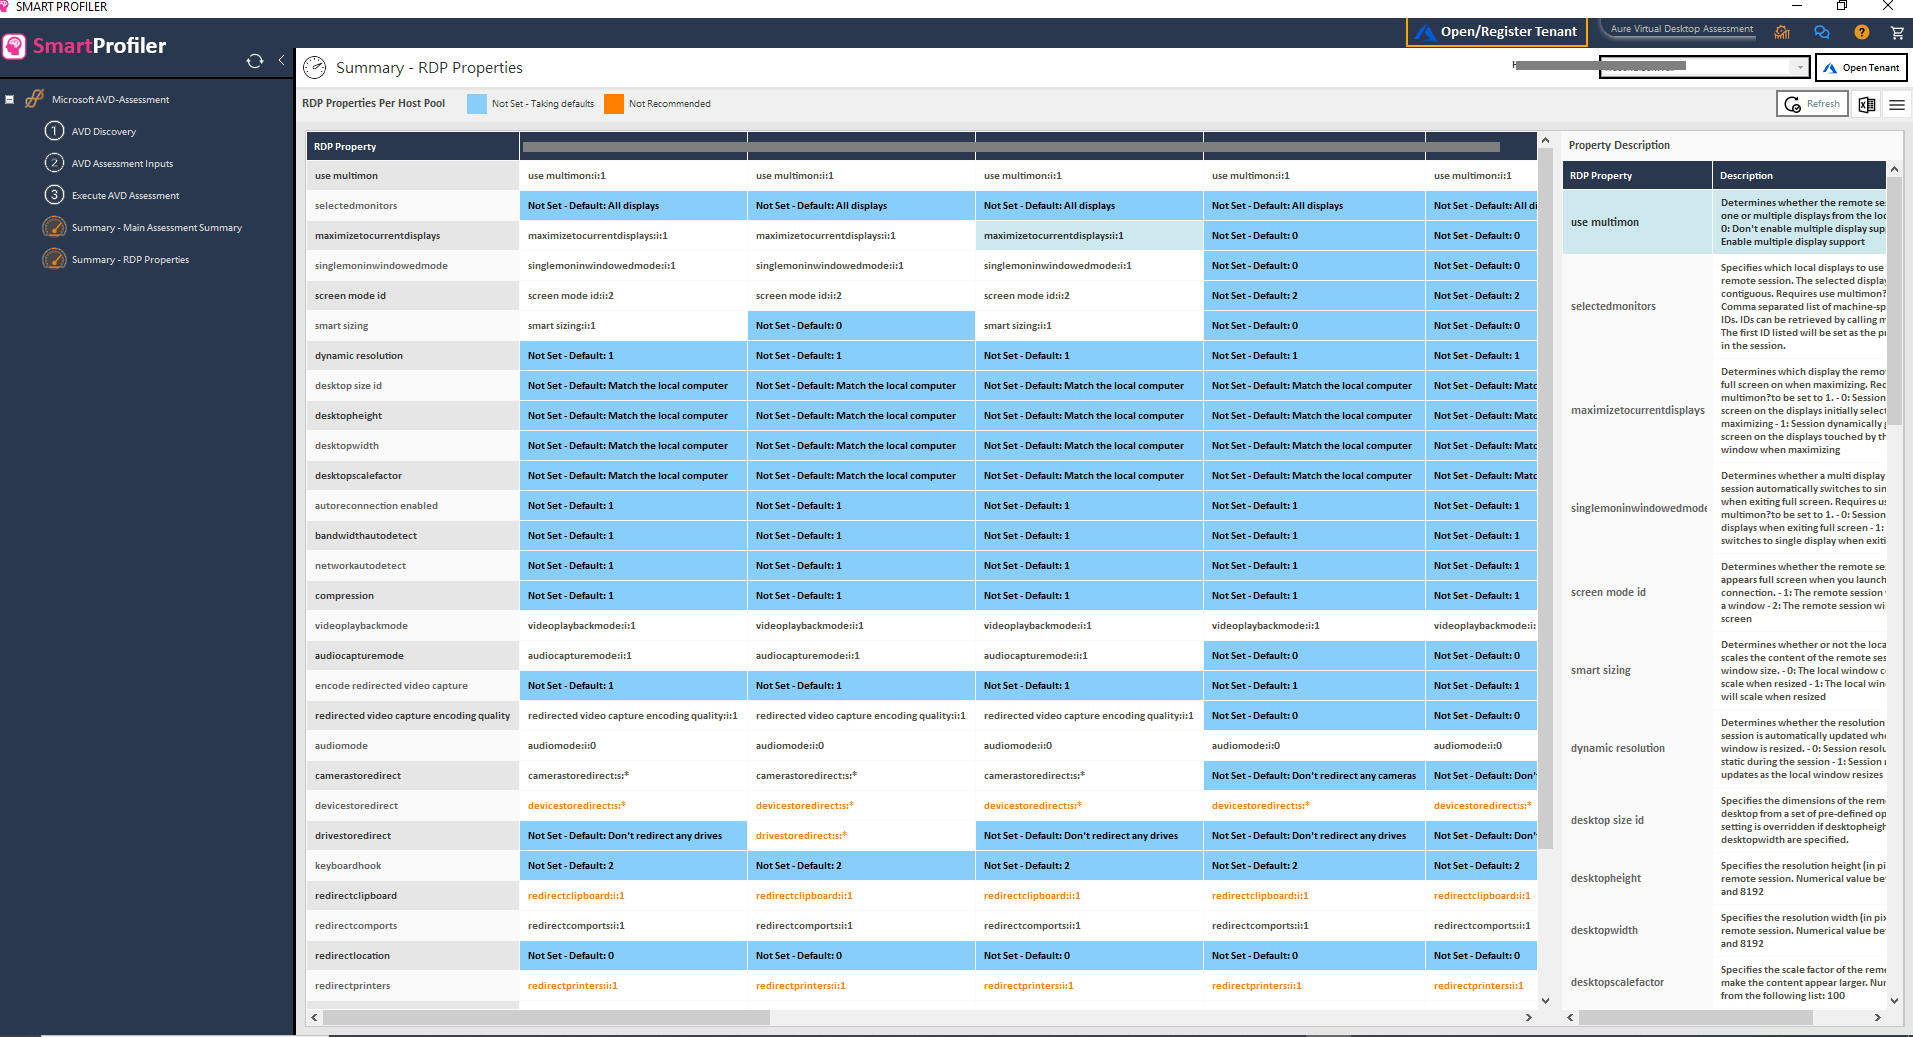Click the gauge icon for Main Assessment Summary

coord(54,227)
